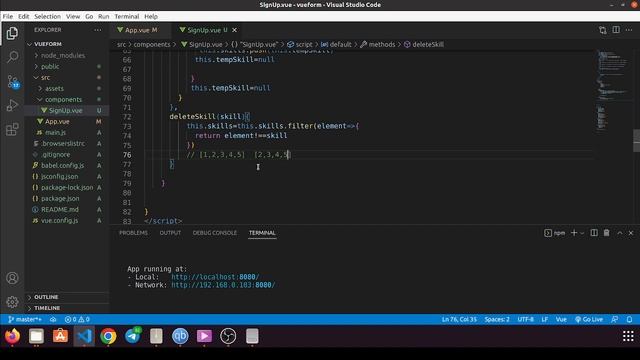Open the View menu
This screenshot has height=360, width=640.
[x=73, y=16]
